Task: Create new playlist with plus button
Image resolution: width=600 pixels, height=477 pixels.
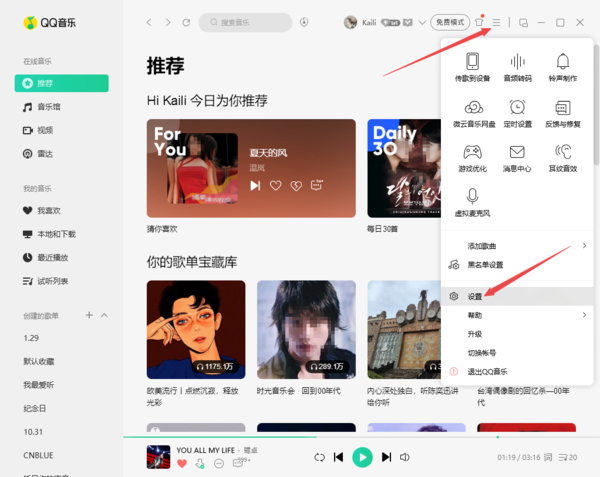Action: tap(89, 315)
